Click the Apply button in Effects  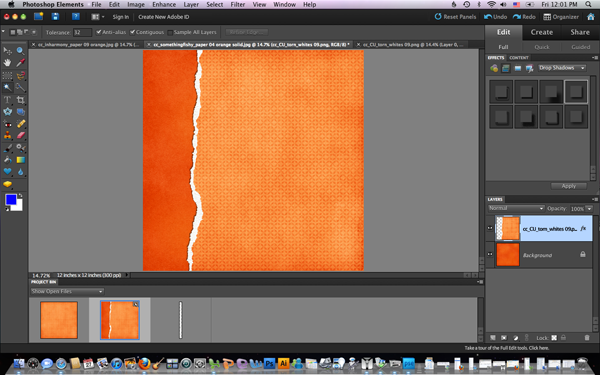pyautogui.click(x=569, y=186)
